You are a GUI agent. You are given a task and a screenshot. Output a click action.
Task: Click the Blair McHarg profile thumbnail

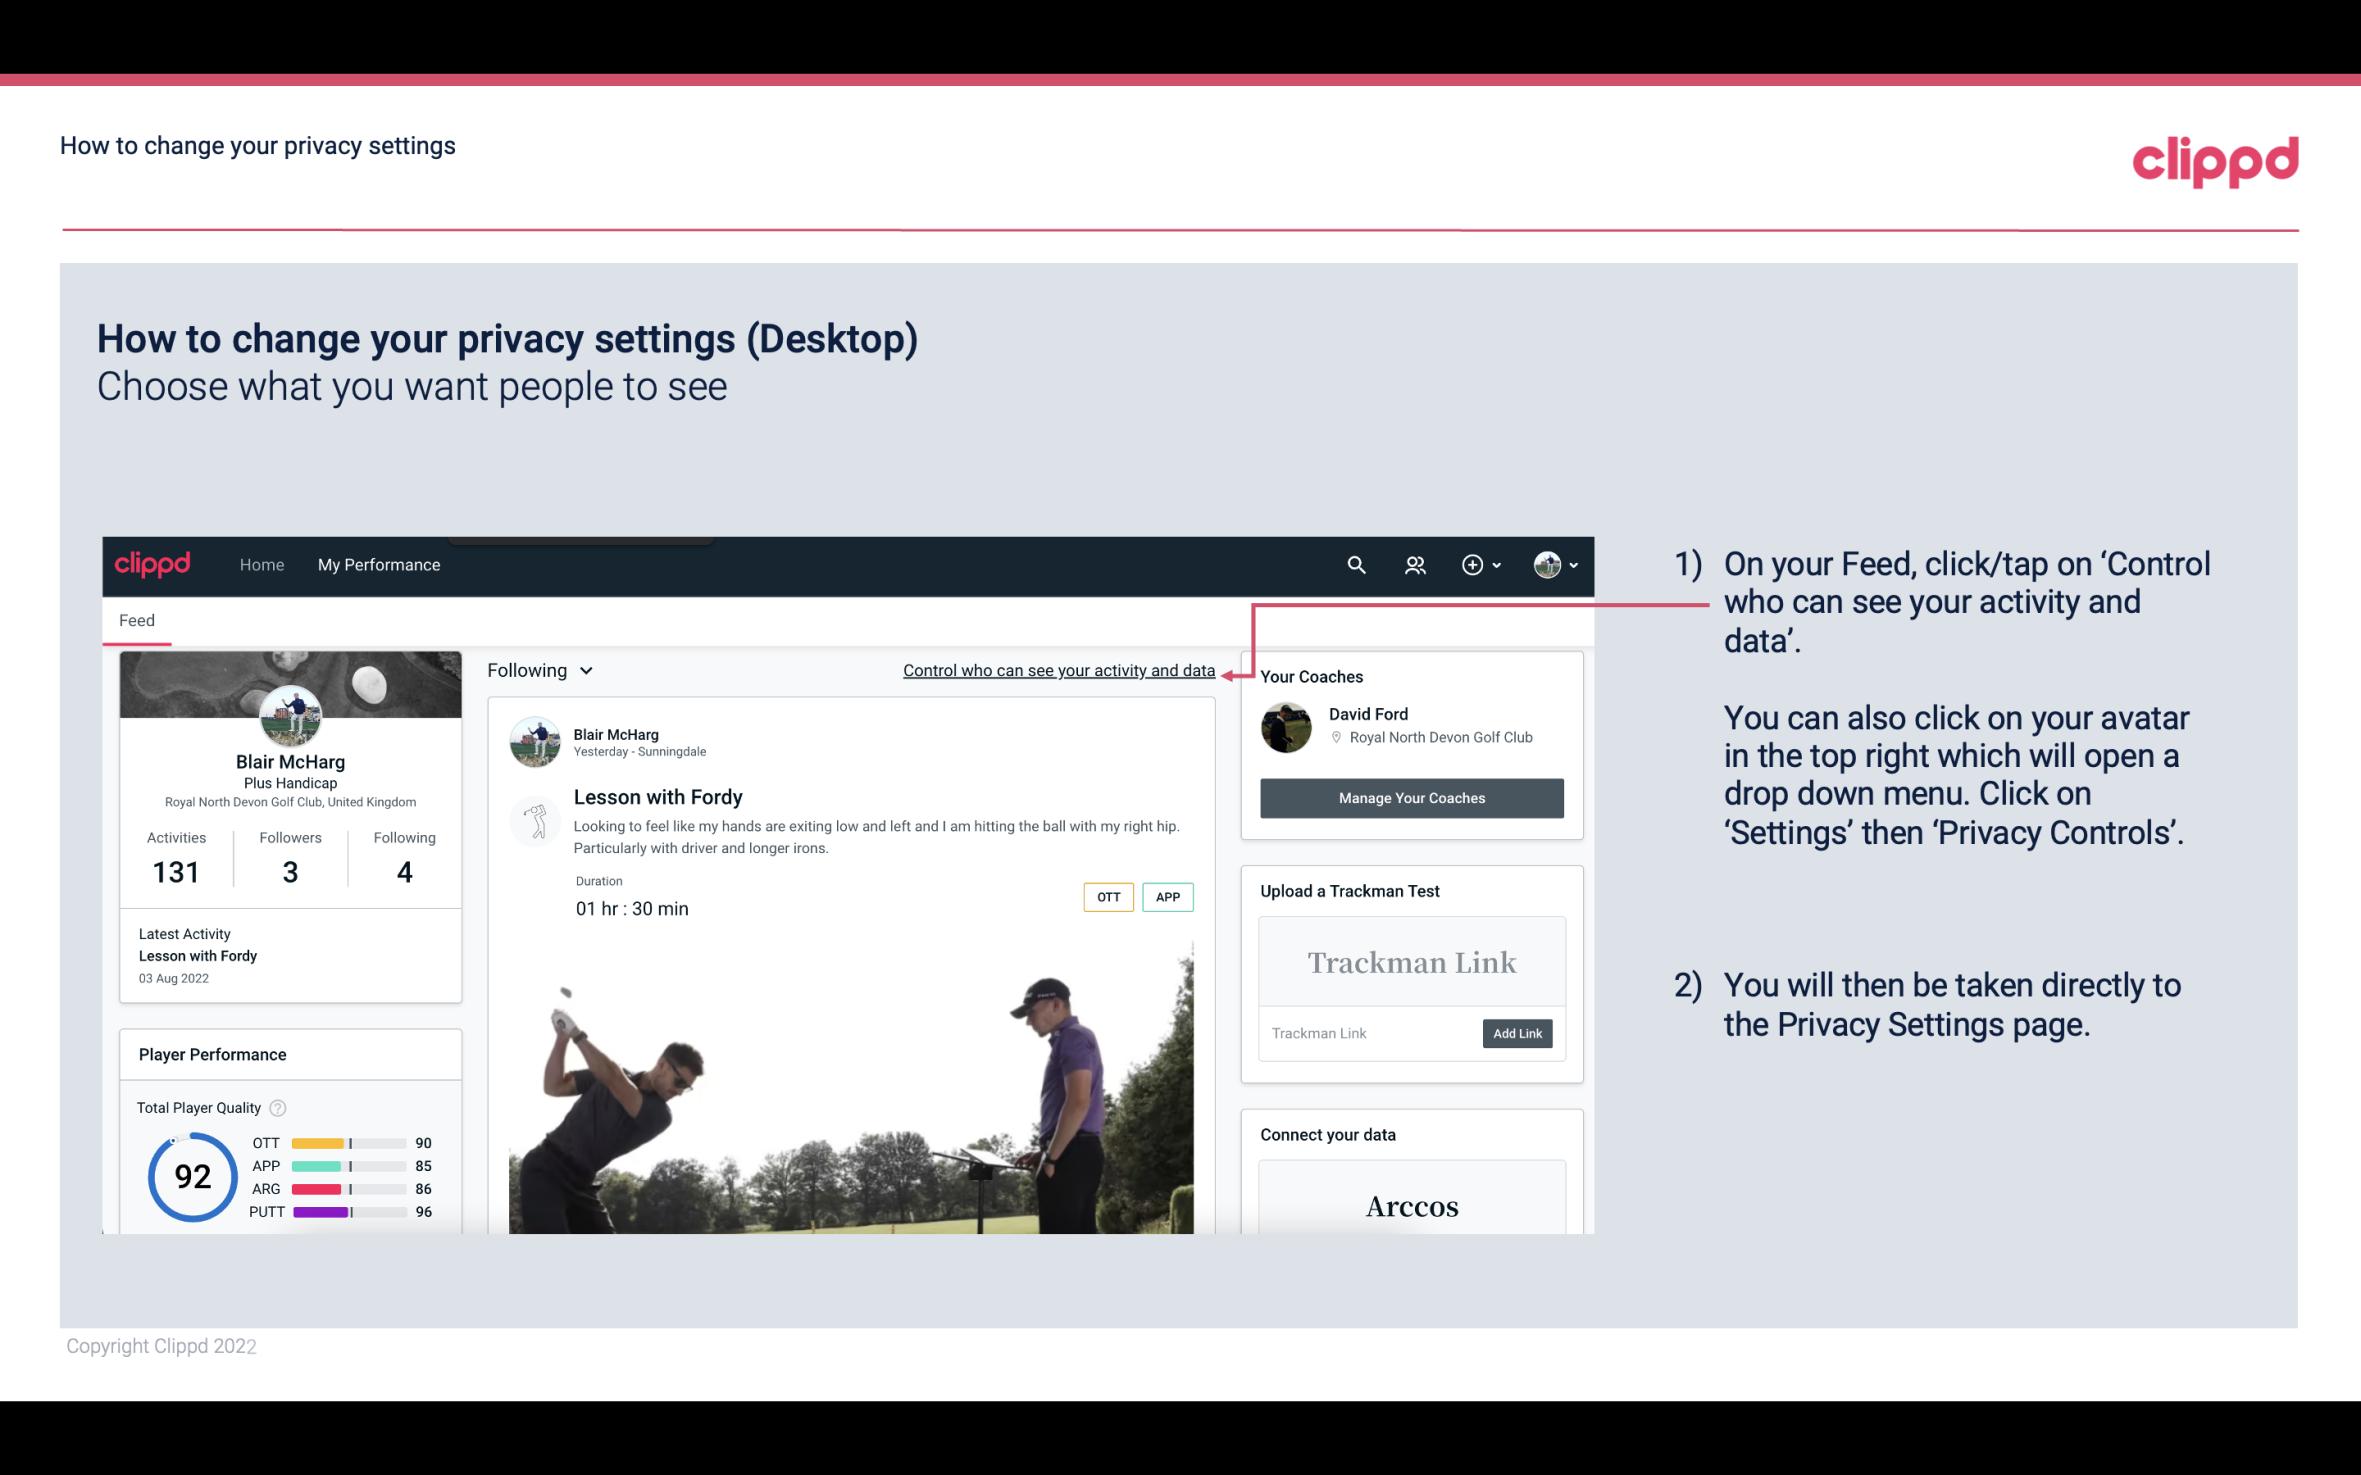289,715
